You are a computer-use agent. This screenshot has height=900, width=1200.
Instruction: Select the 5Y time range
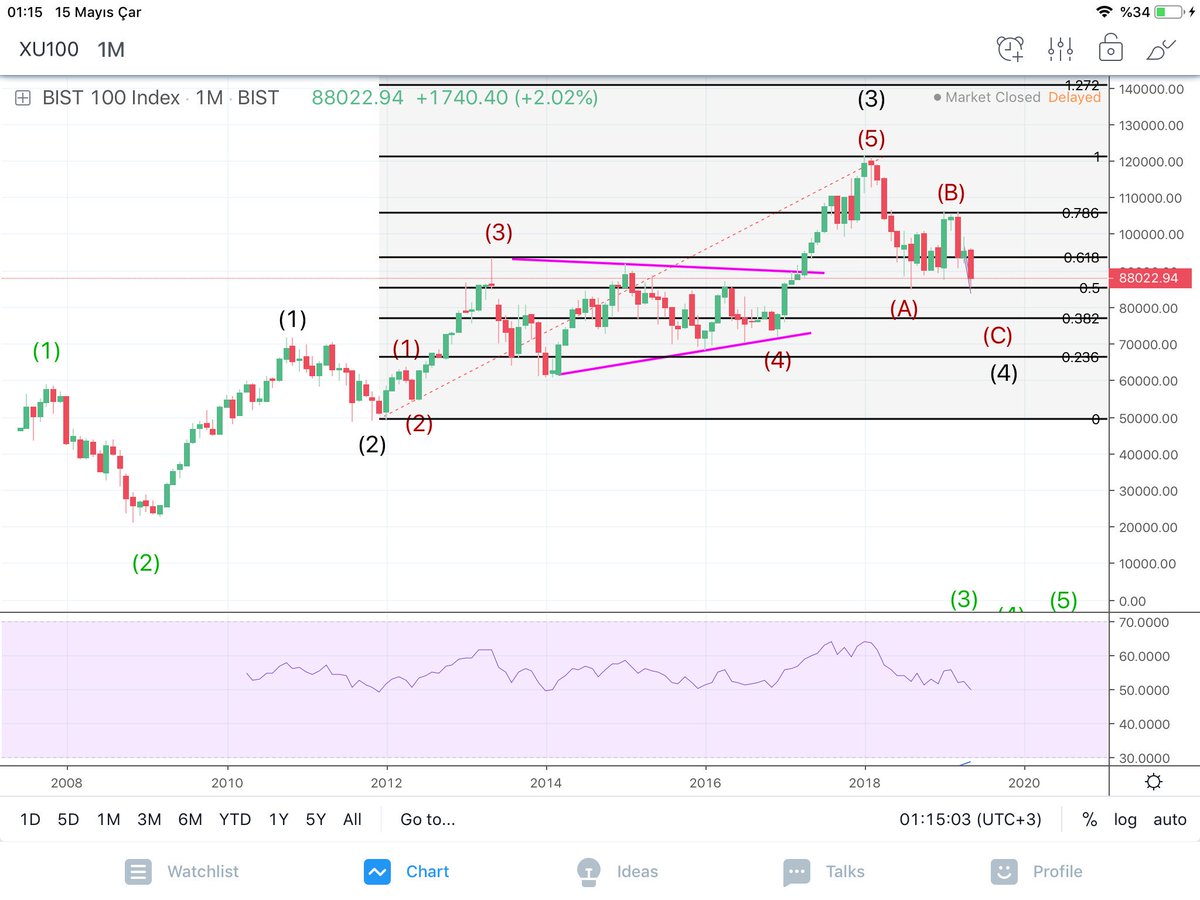point(316,819)
